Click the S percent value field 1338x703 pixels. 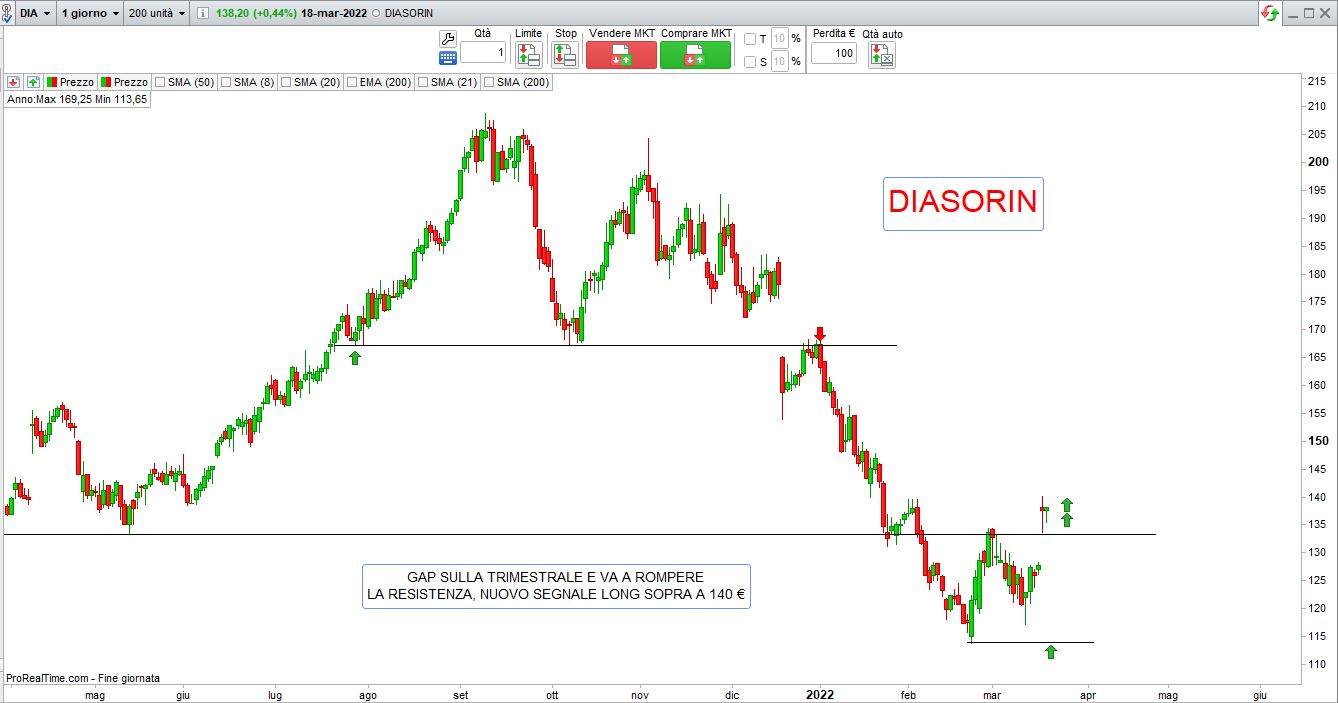pos(780,62)
